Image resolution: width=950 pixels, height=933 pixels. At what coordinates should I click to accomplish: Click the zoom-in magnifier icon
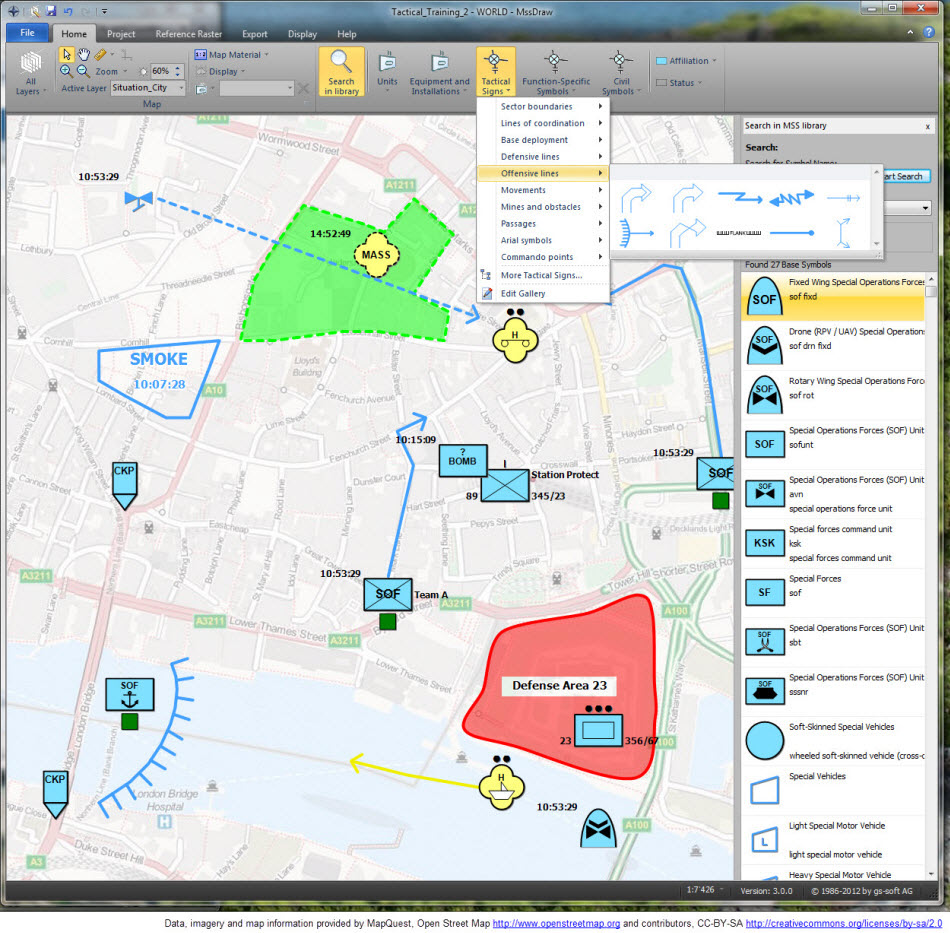66,71
